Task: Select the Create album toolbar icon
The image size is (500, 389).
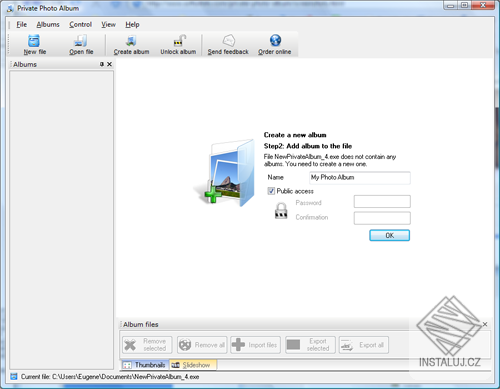Action: 131,41
